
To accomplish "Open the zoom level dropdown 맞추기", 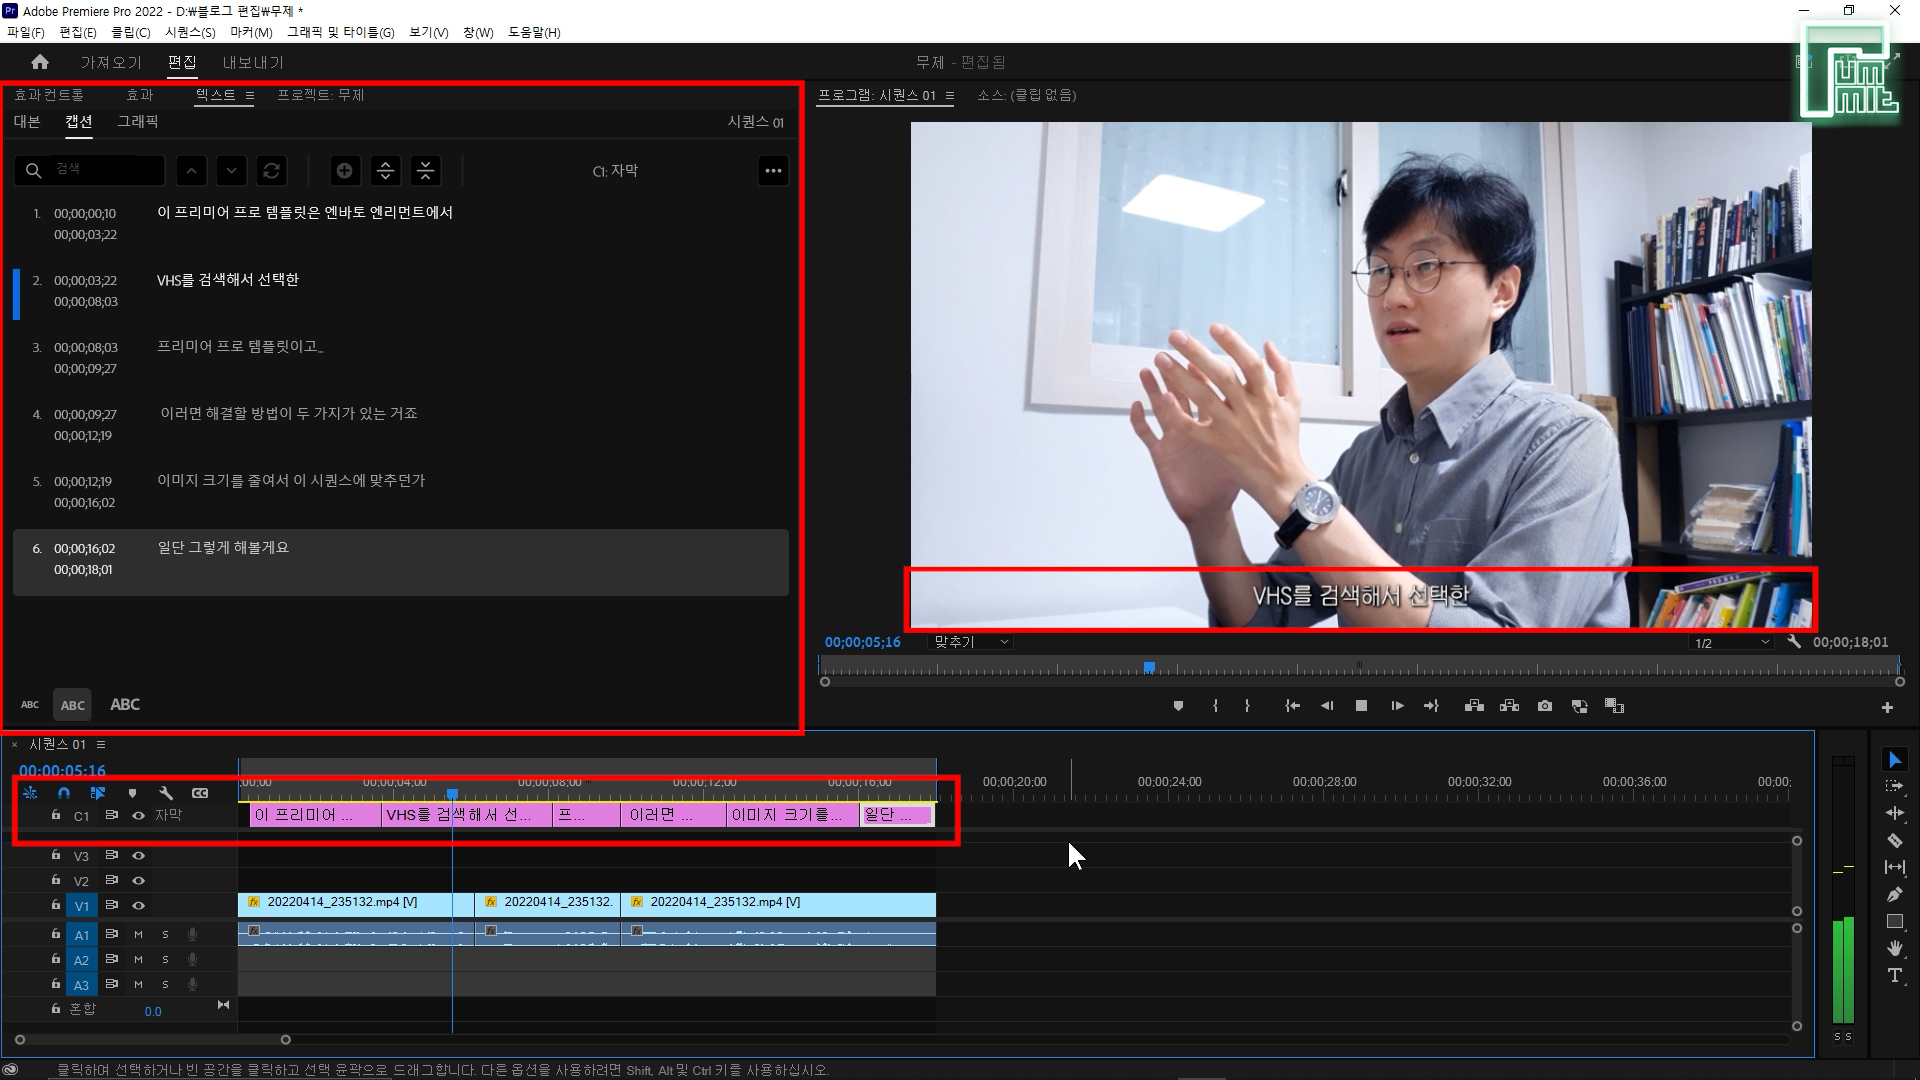I will click(x=970, y=642).
